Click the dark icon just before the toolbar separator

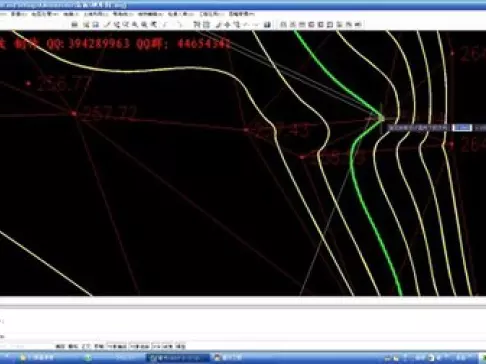(x=267, y=24)
